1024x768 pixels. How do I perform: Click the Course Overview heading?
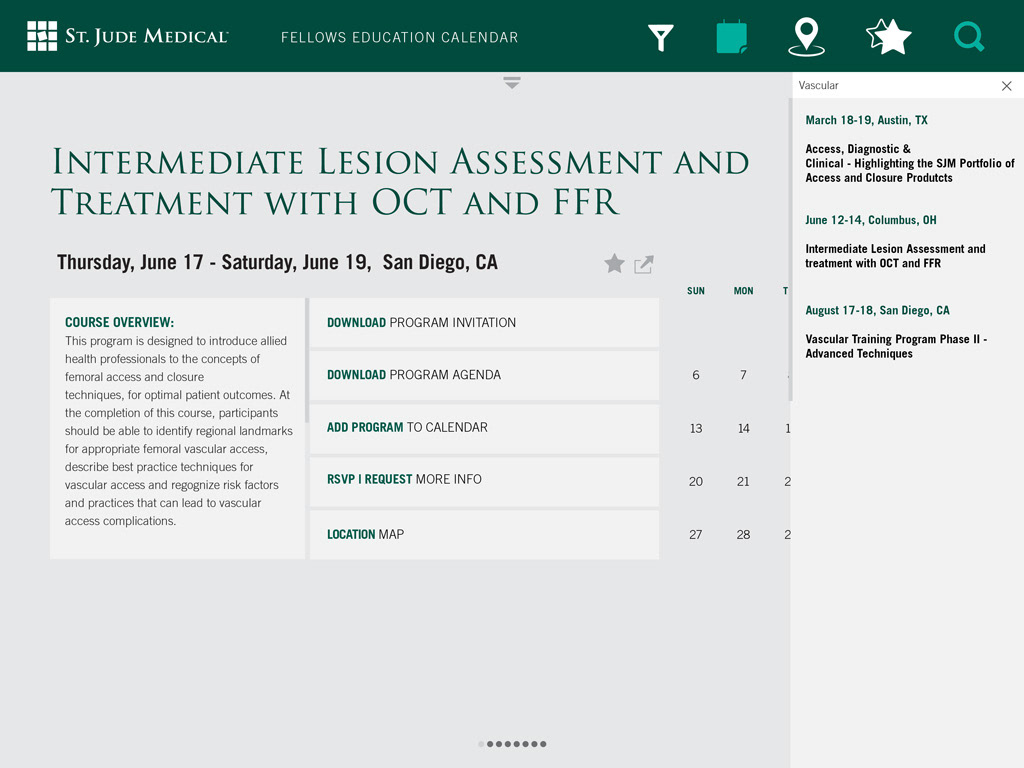120,322
